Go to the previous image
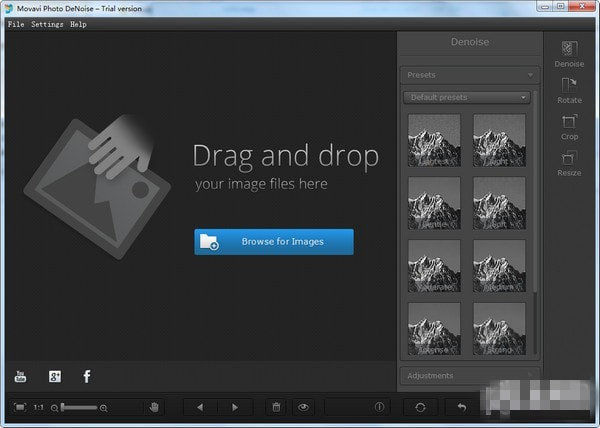This screenshot has height=428, width=600. (200, 407)
